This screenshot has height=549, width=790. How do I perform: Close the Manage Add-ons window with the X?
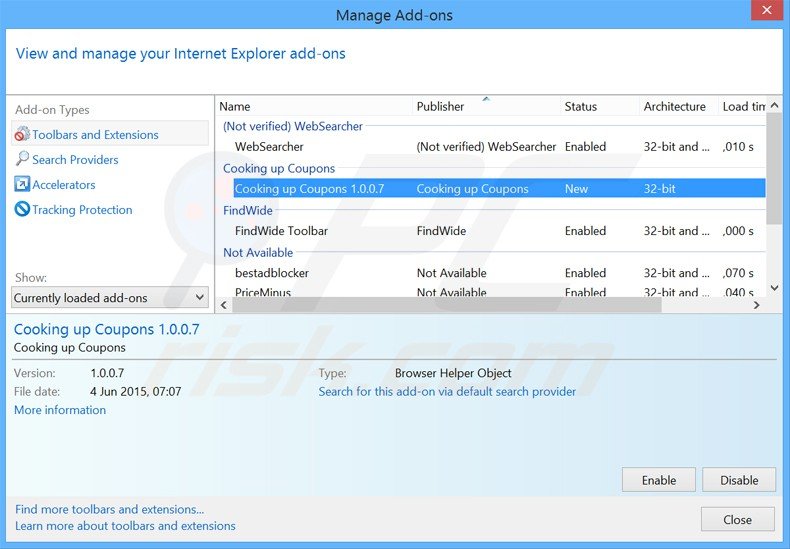pos(767,10)
